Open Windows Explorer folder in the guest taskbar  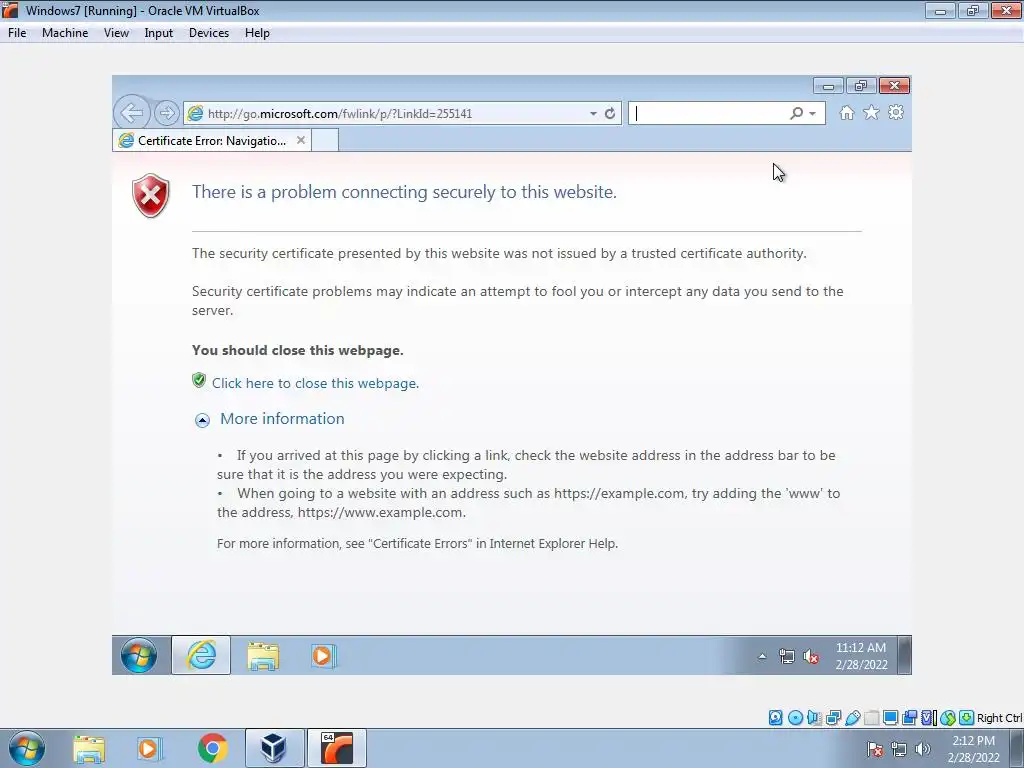point(263,656)
